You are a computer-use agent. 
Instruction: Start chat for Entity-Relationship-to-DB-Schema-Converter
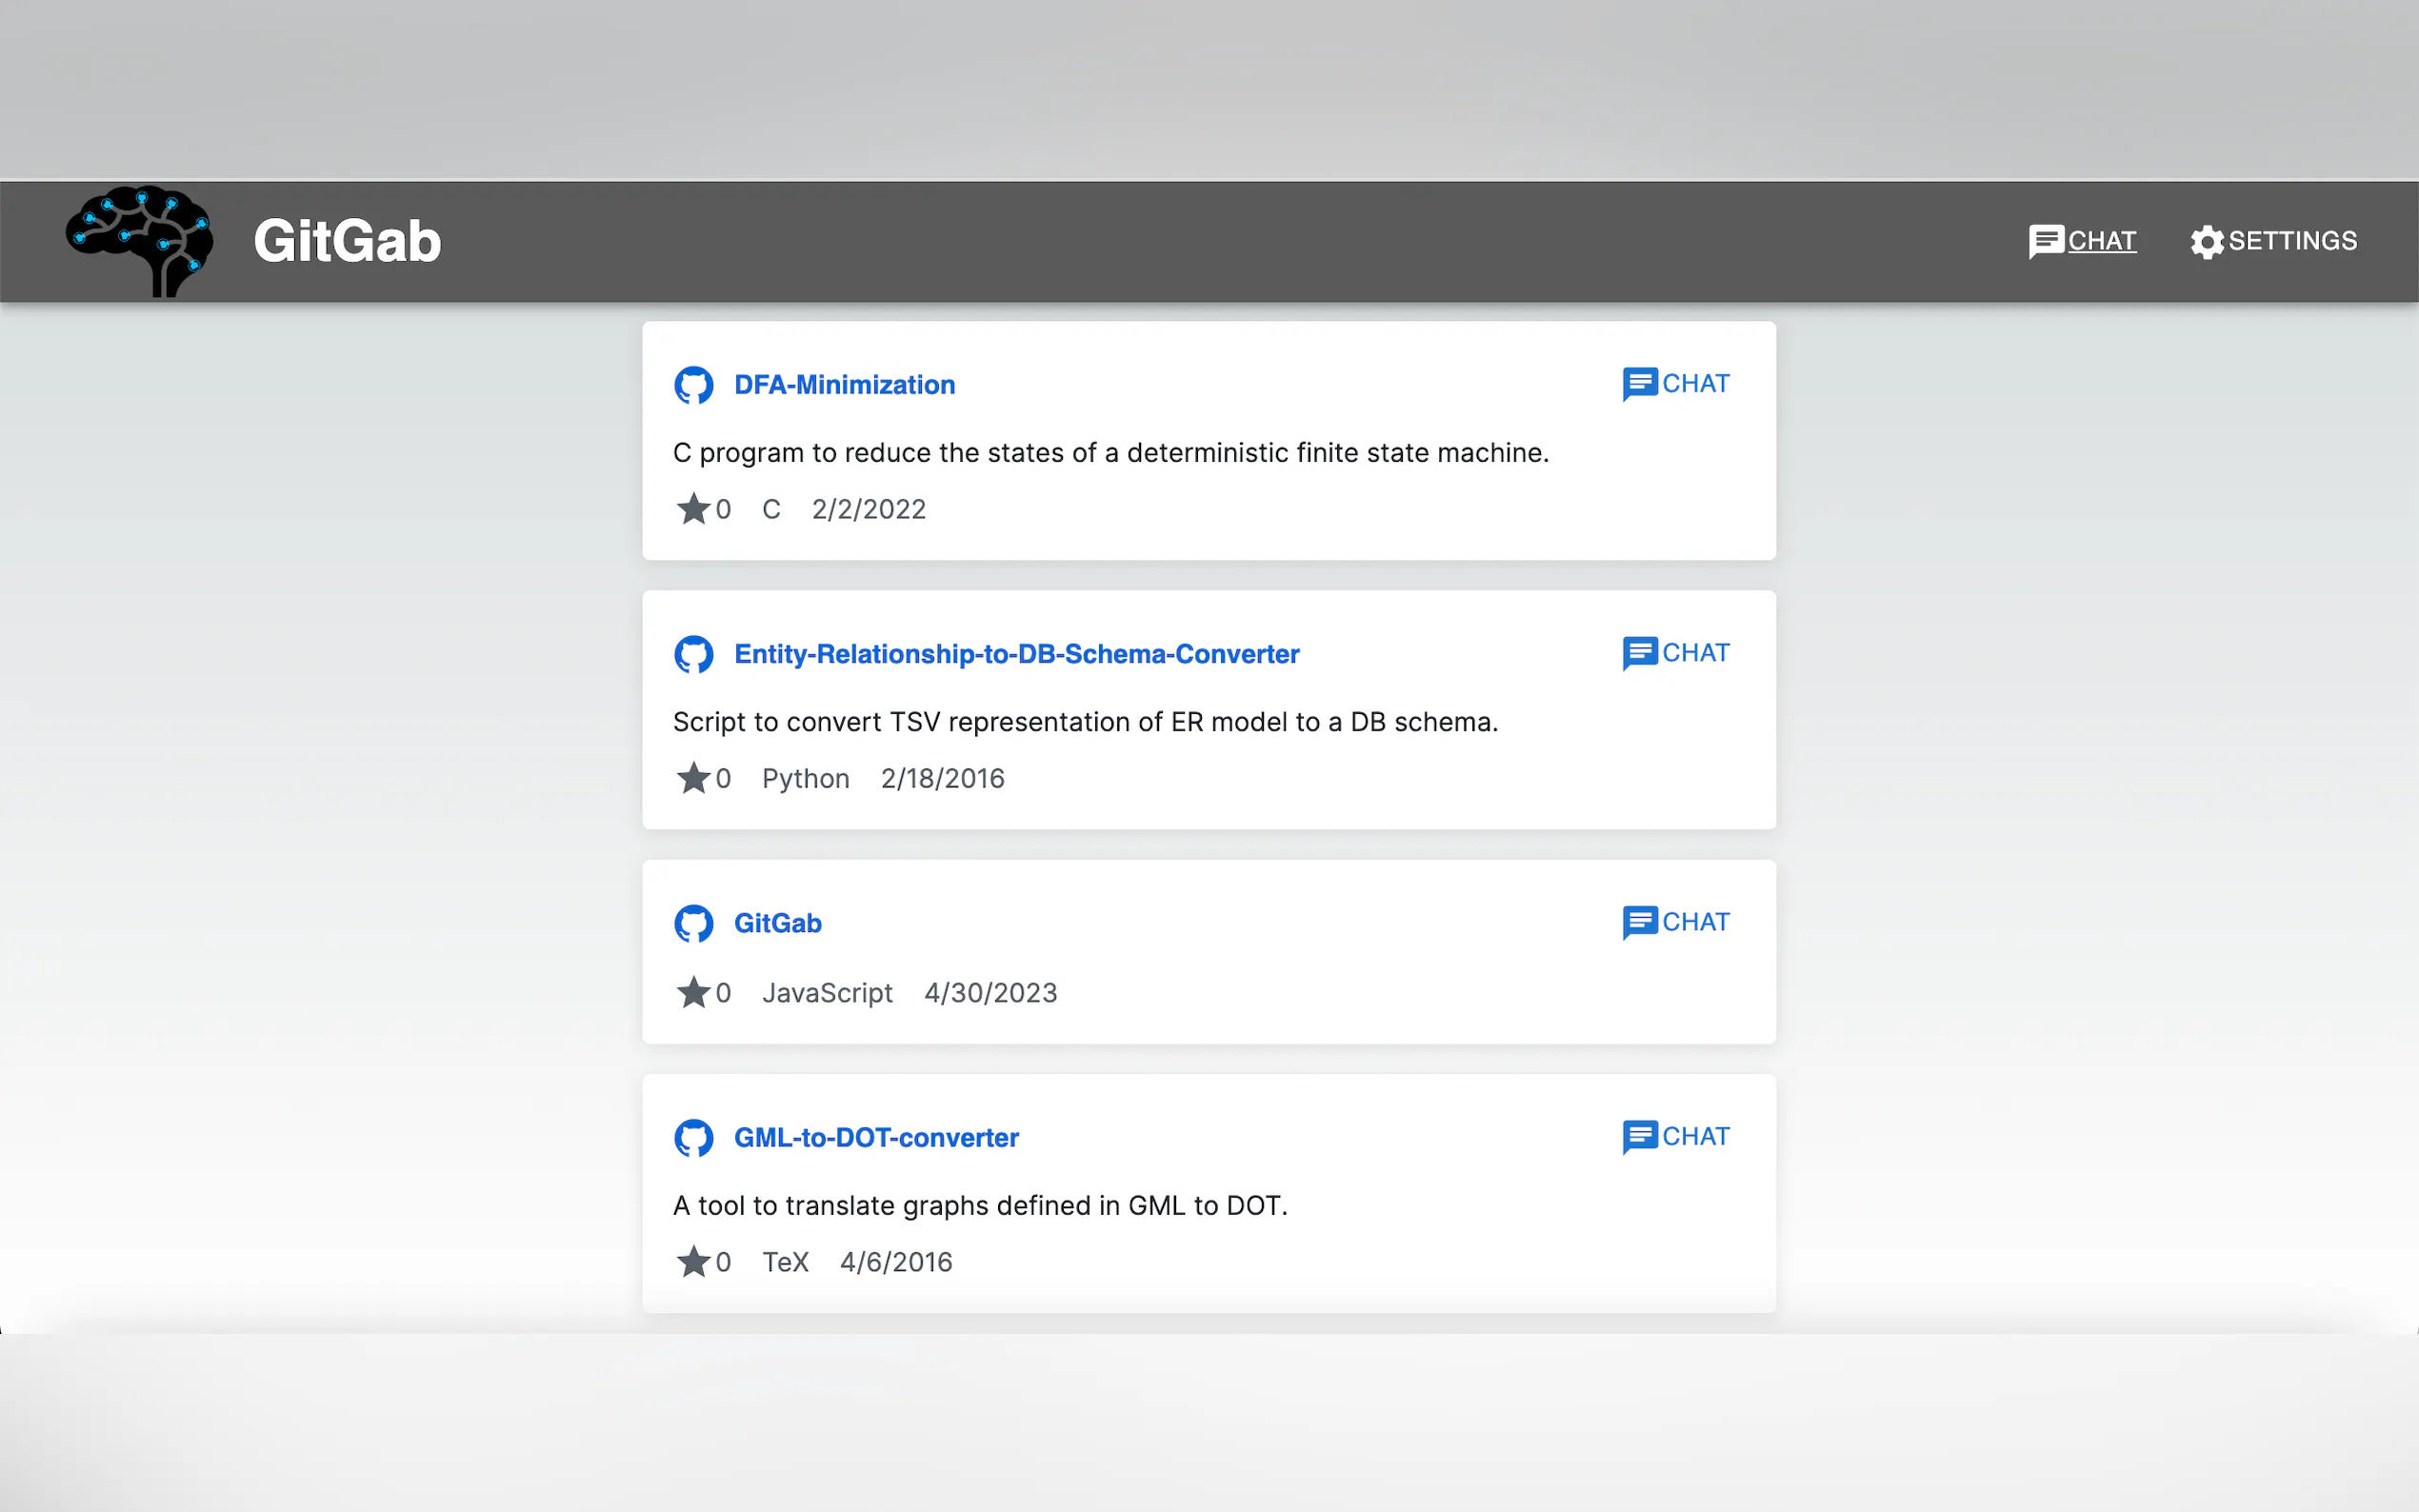(1676, 653)
